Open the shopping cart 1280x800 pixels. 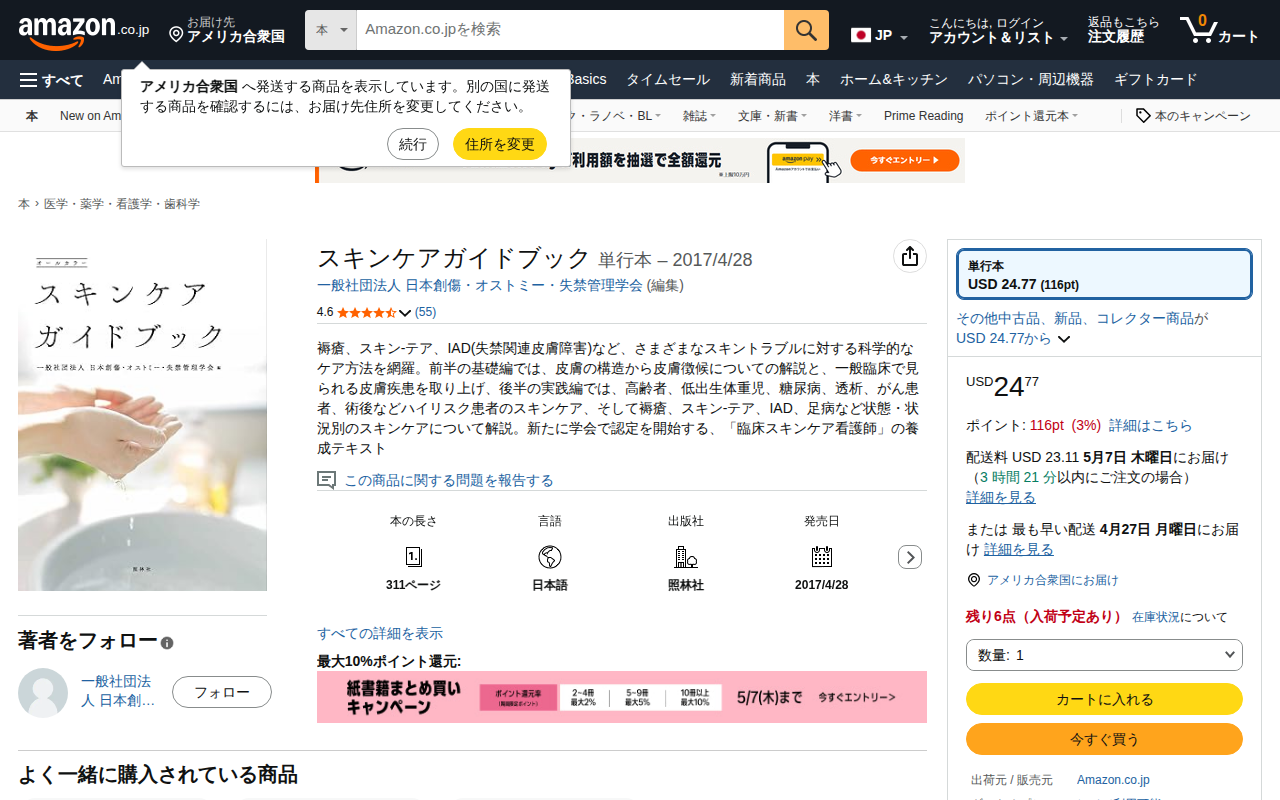pyautogui.click(x=1219, y=30)
